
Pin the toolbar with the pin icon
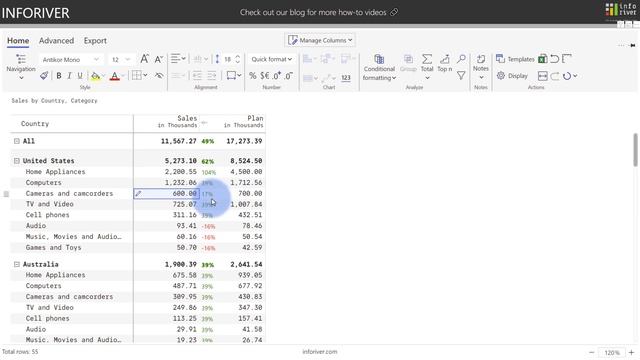tap(633, 45)
